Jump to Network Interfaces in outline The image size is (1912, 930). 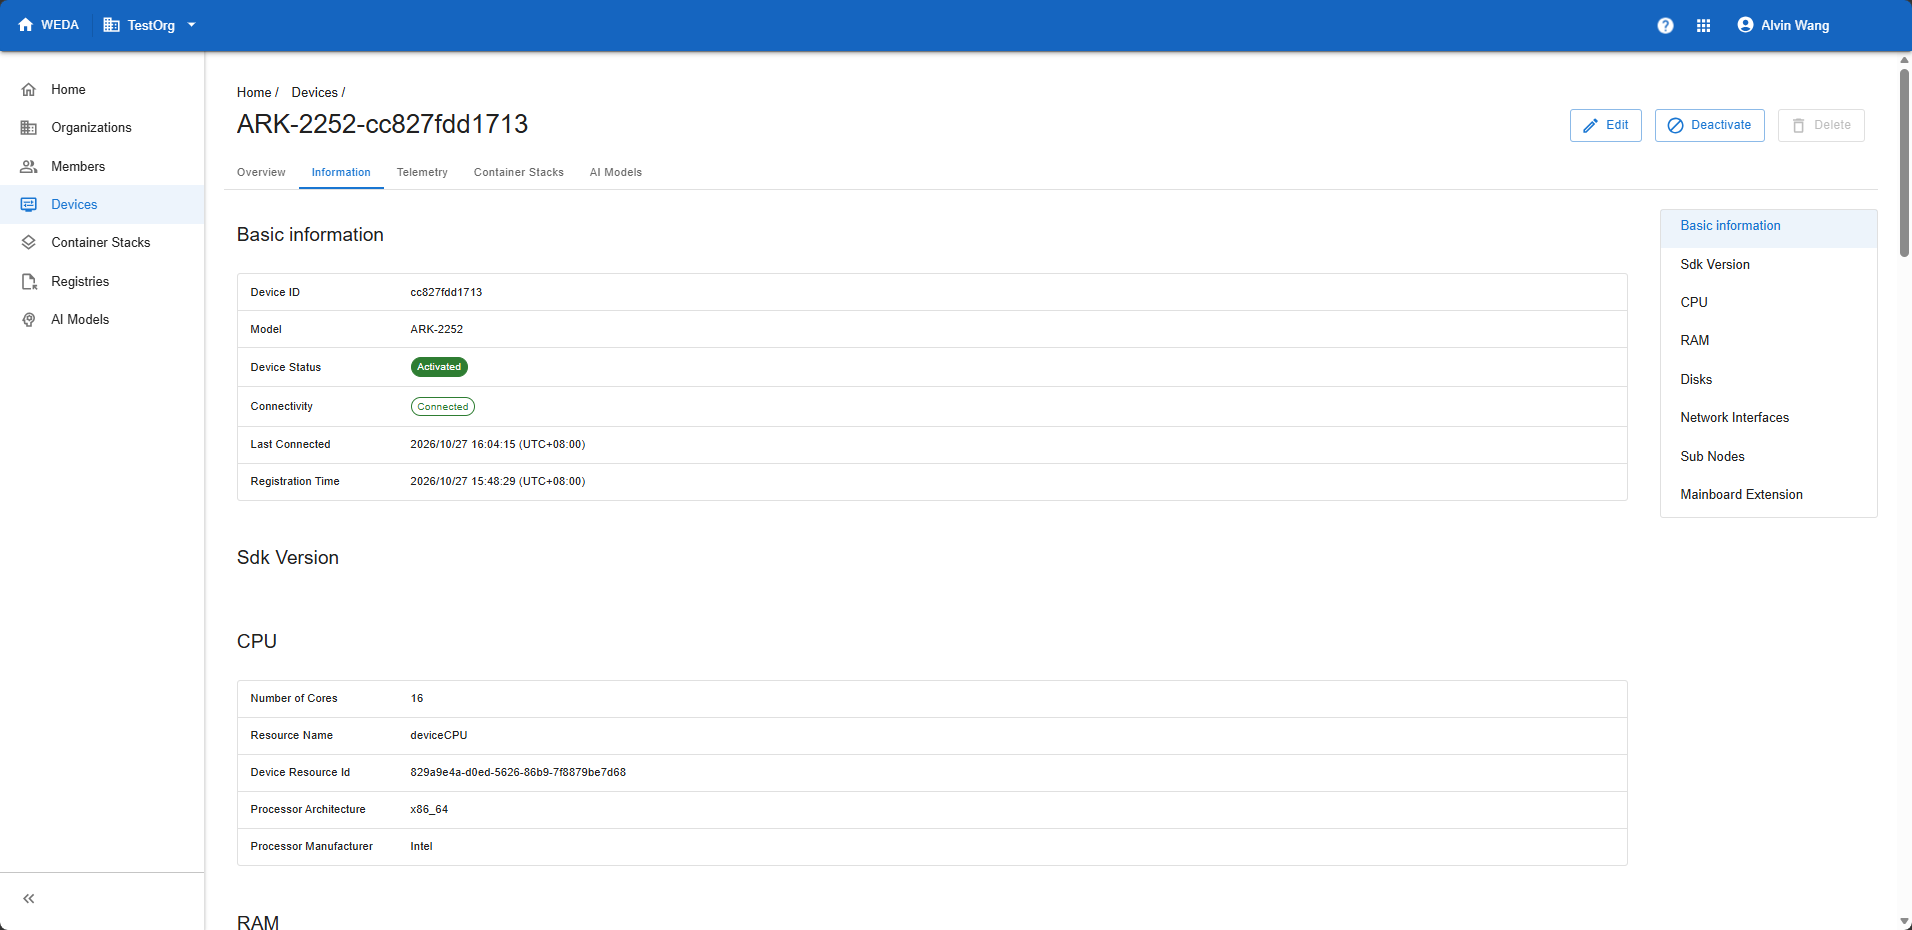pos(1768,418)
